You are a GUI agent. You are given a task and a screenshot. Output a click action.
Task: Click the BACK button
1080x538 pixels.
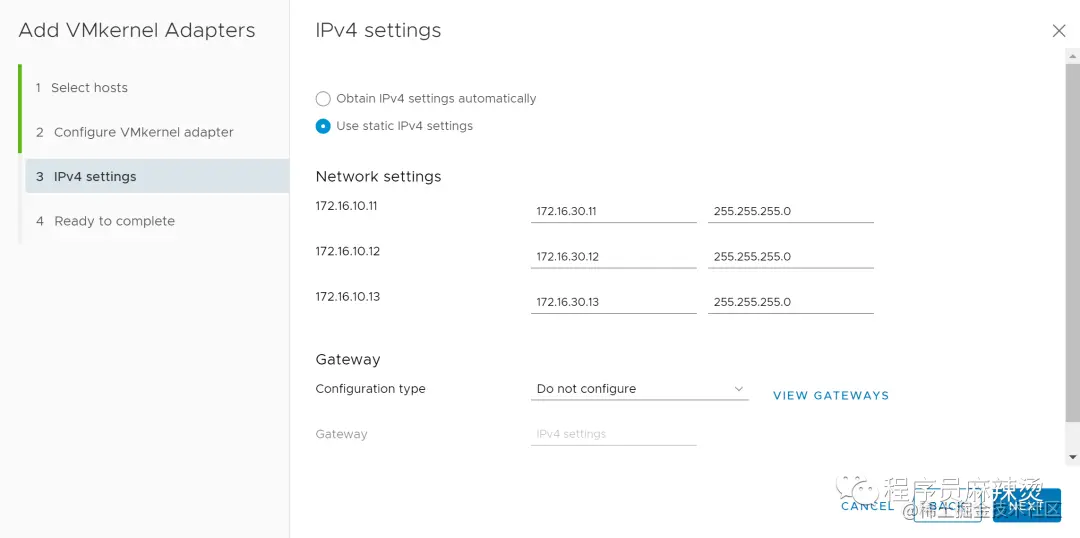[x=947, y=506]
